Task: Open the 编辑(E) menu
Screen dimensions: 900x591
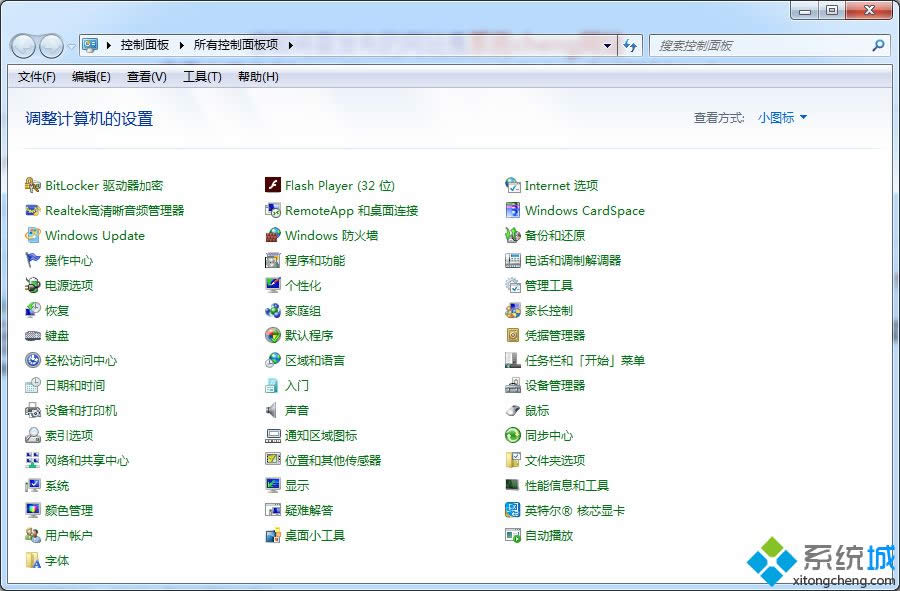Action: (x=91, y=77)
